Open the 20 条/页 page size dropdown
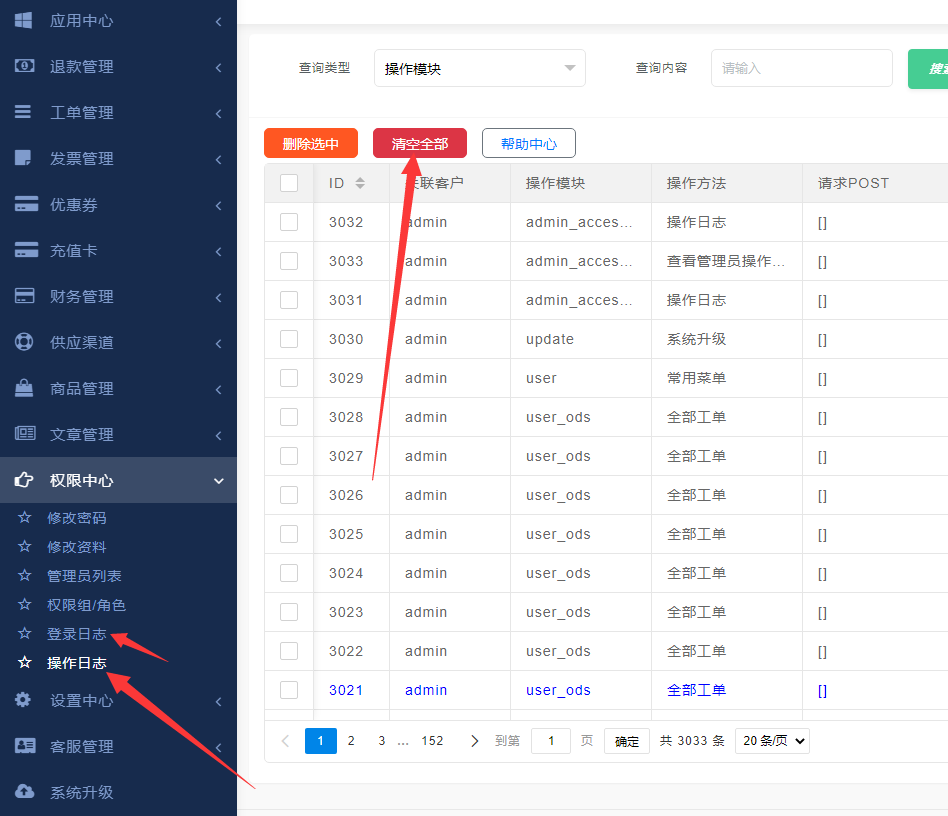 [772, 741]
